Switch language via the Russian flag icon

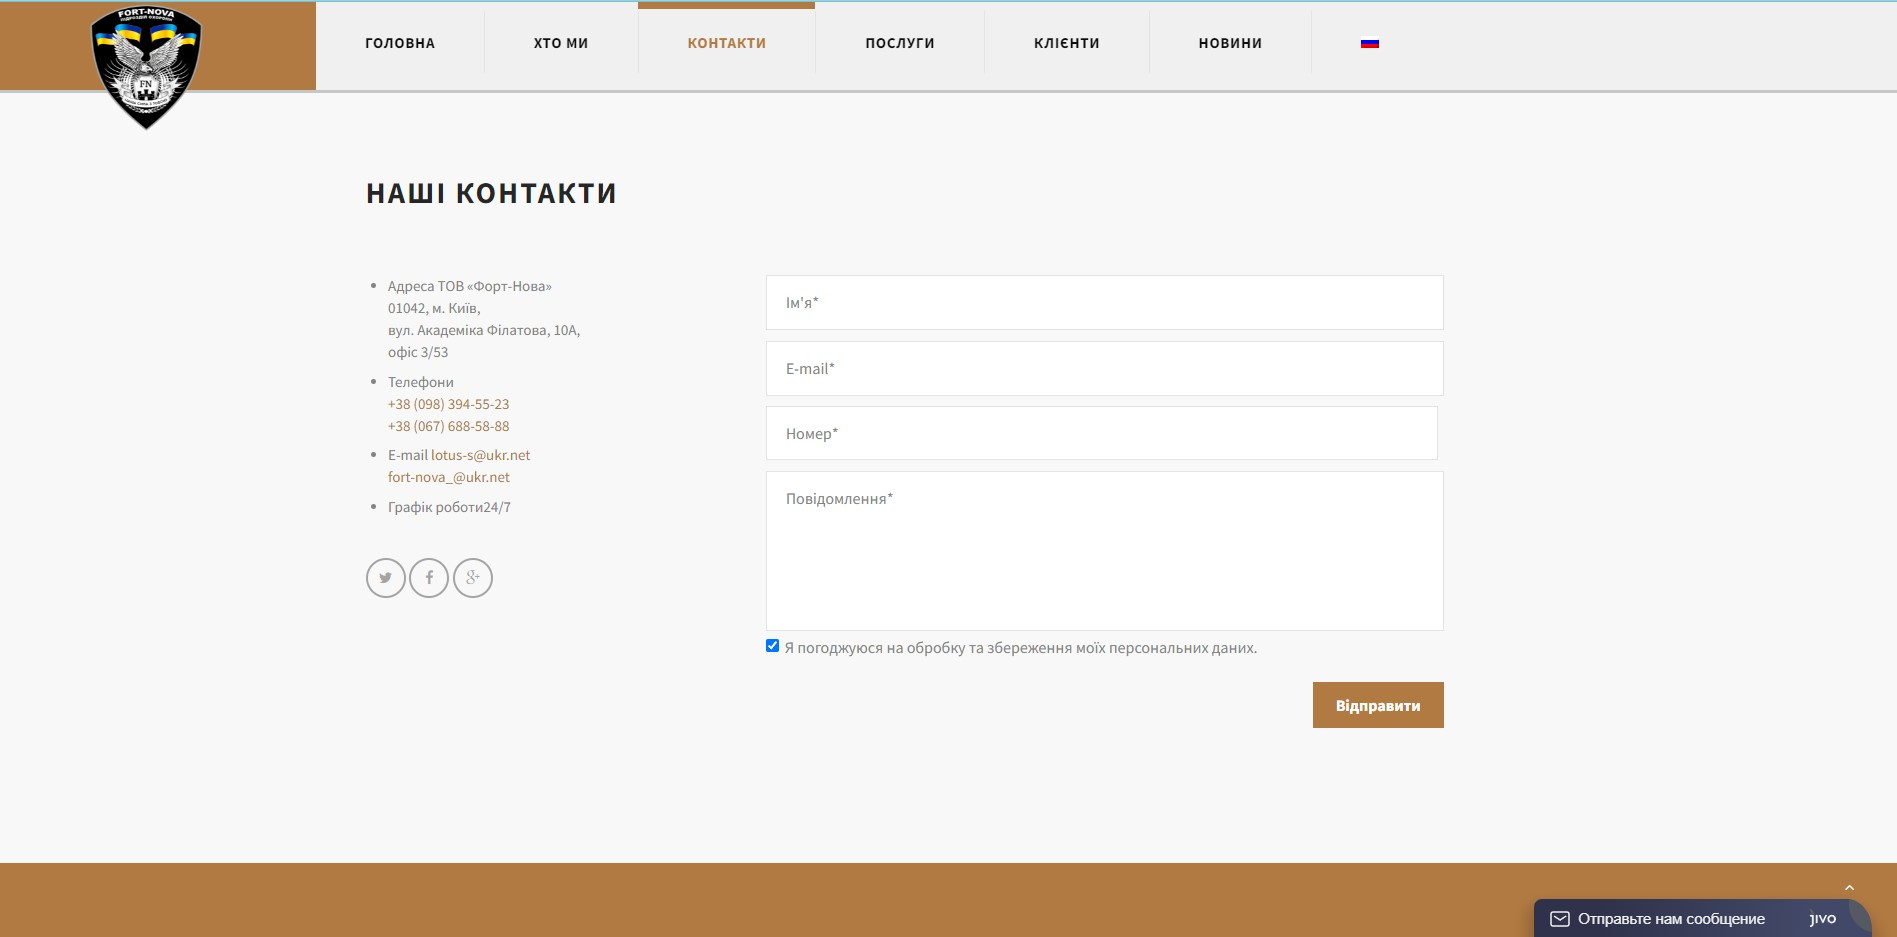[1369, 43]
